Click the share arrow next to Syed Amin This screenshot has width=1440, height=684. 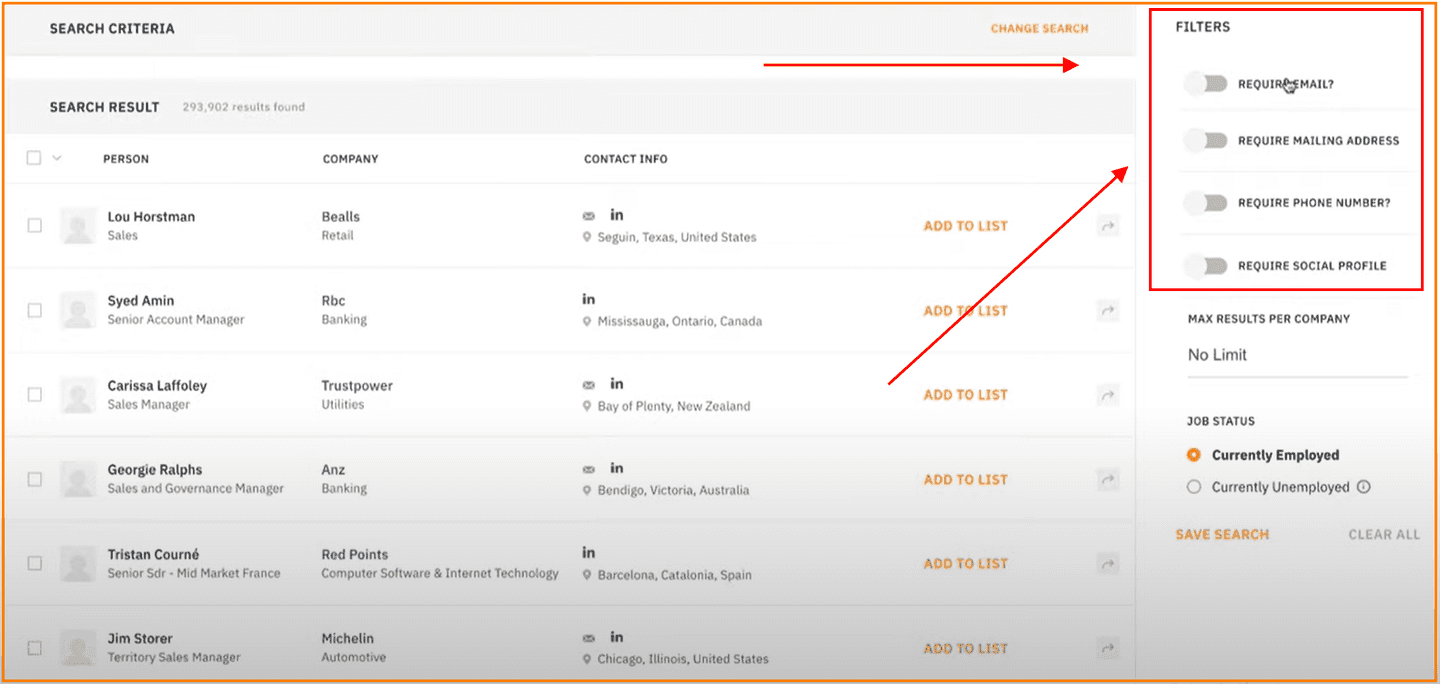click(x=1107, y=310)
